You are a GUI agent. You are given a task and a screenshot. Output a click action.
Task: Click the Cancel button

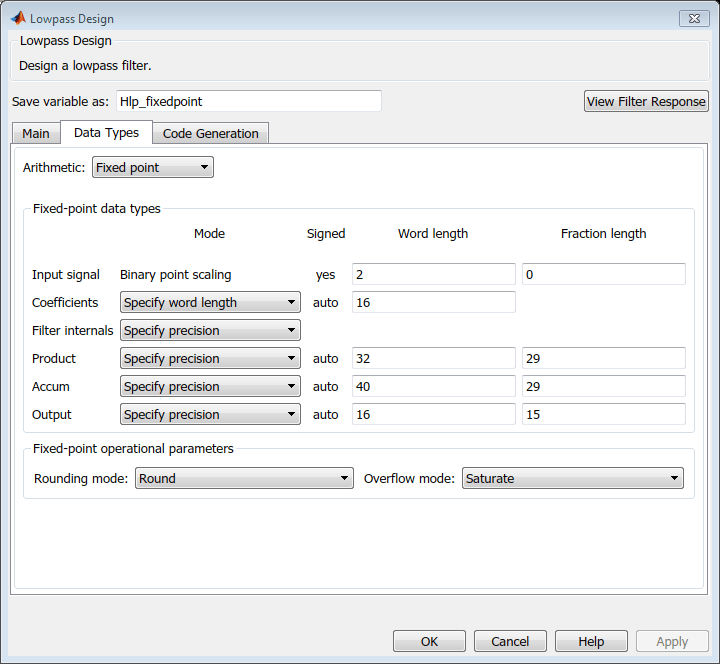510,641
